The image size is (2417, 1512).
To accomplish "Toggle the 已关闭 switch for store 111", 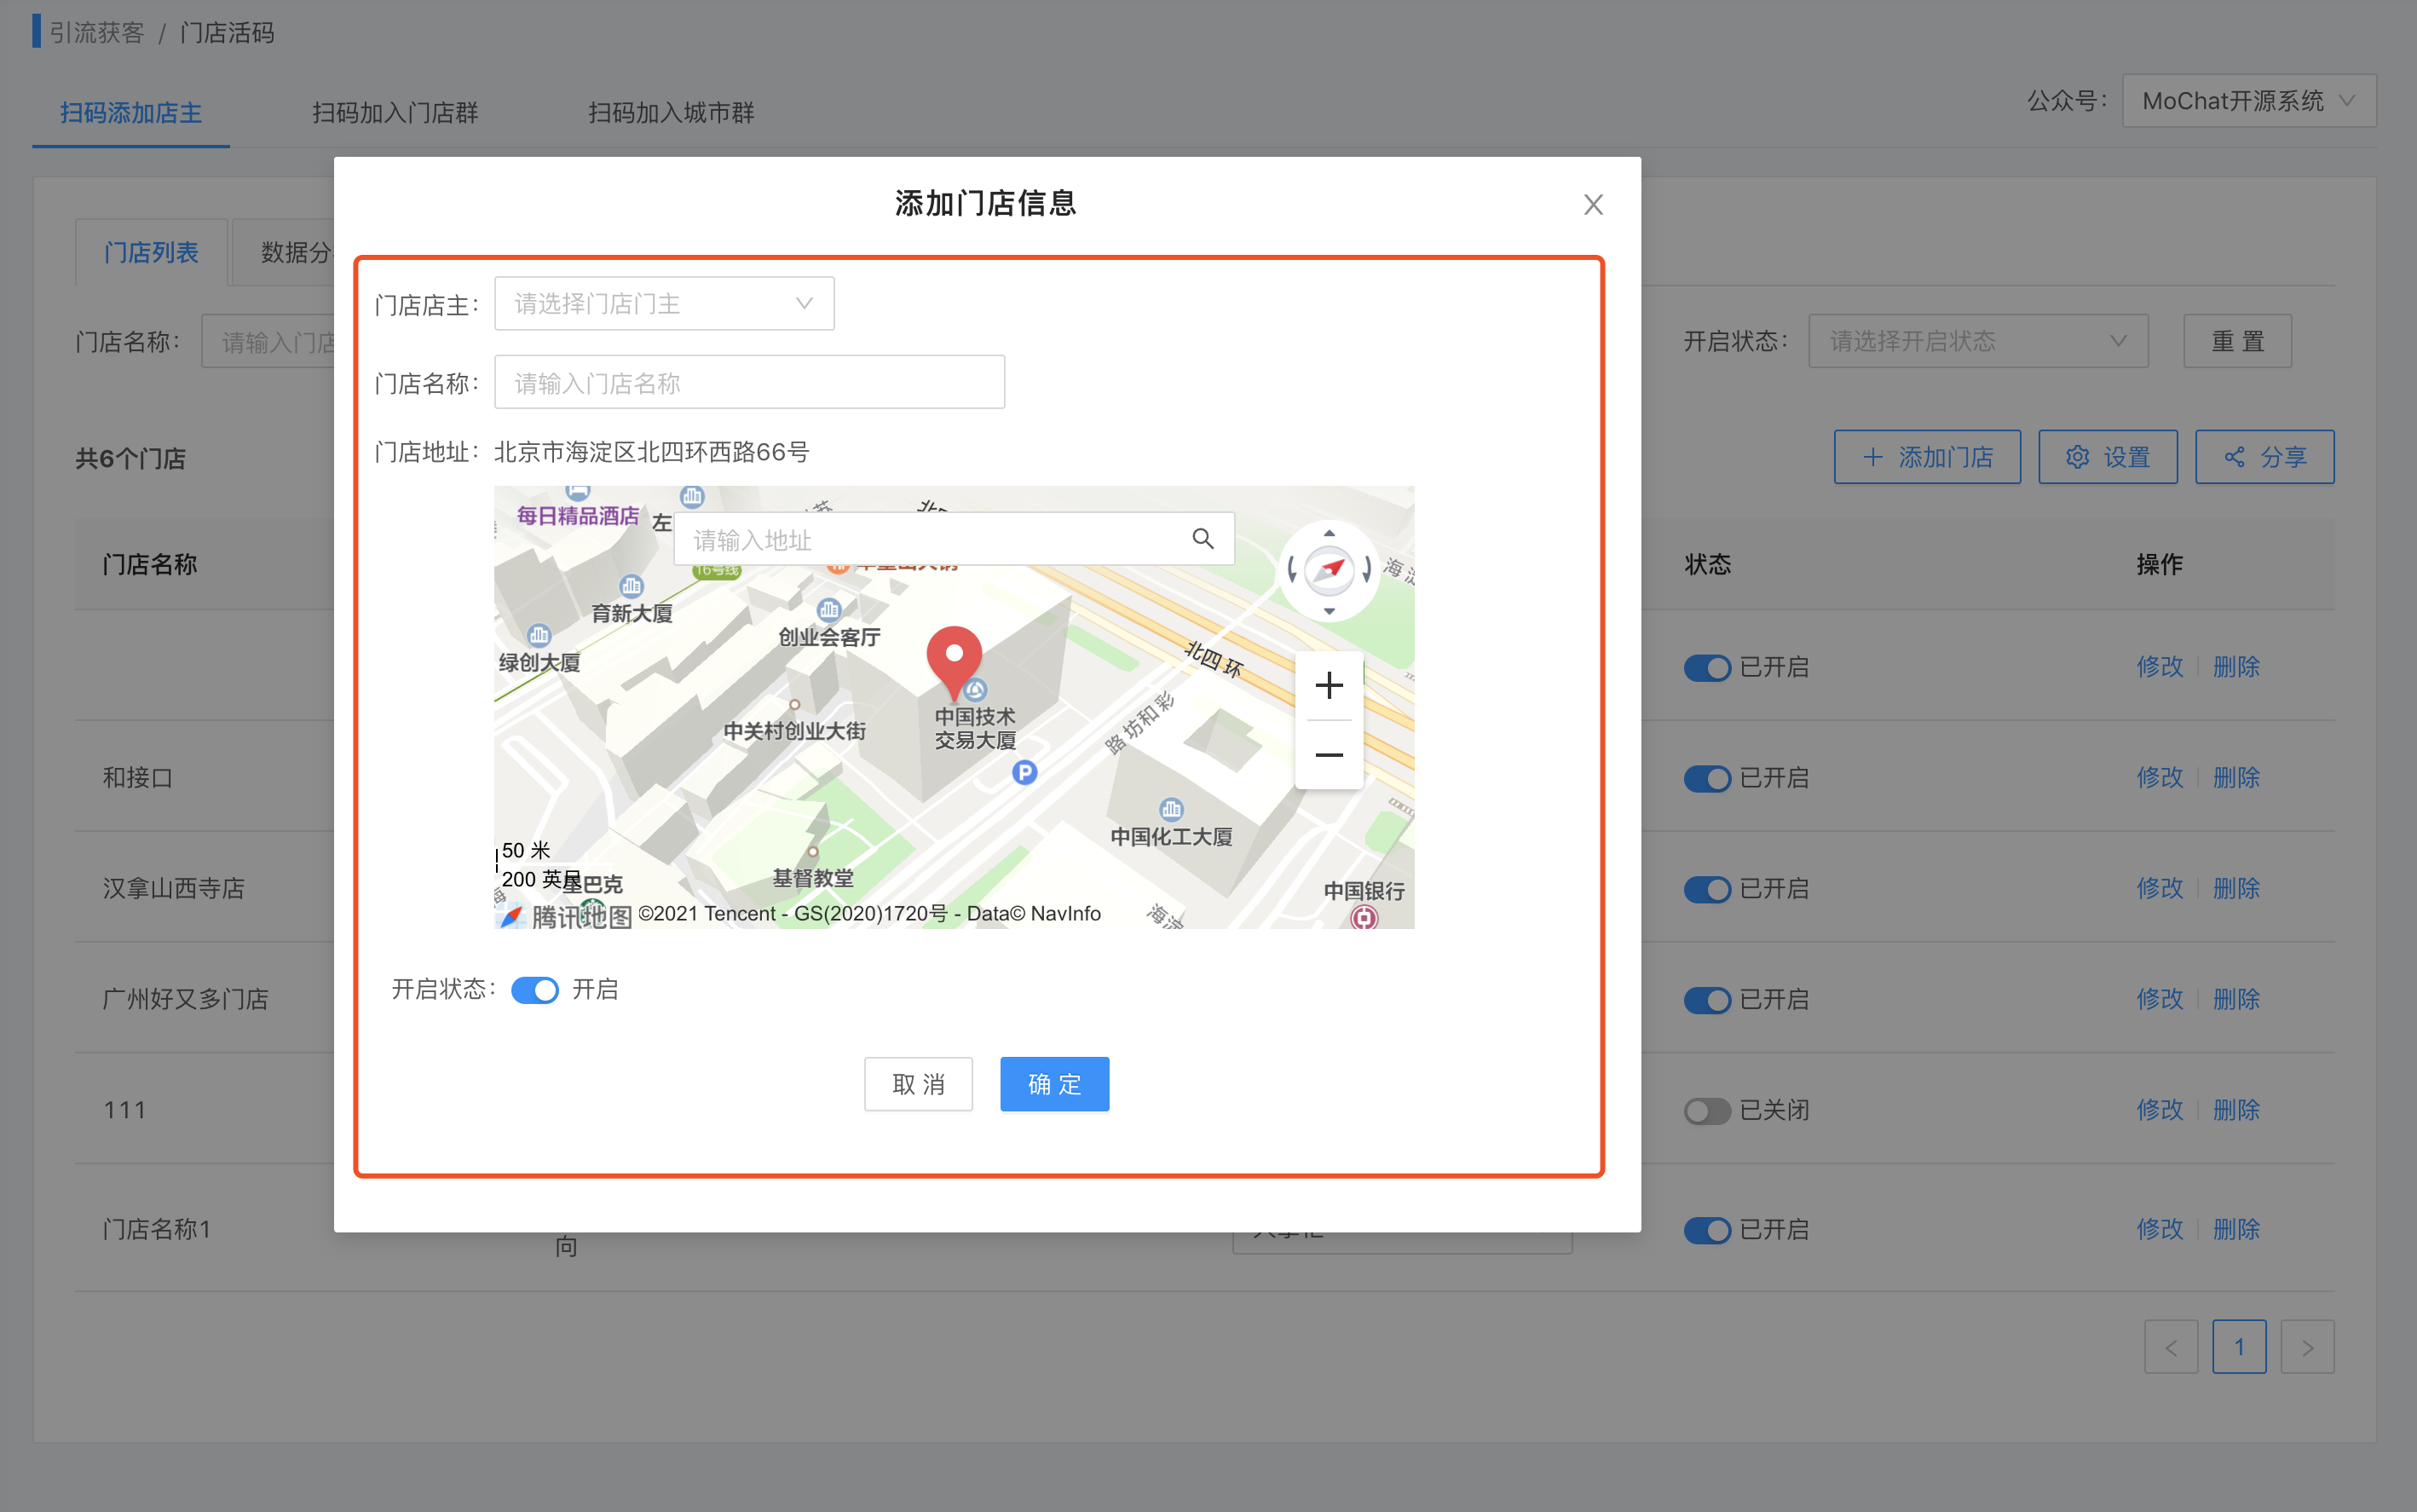I will tap(1706, 1111).
